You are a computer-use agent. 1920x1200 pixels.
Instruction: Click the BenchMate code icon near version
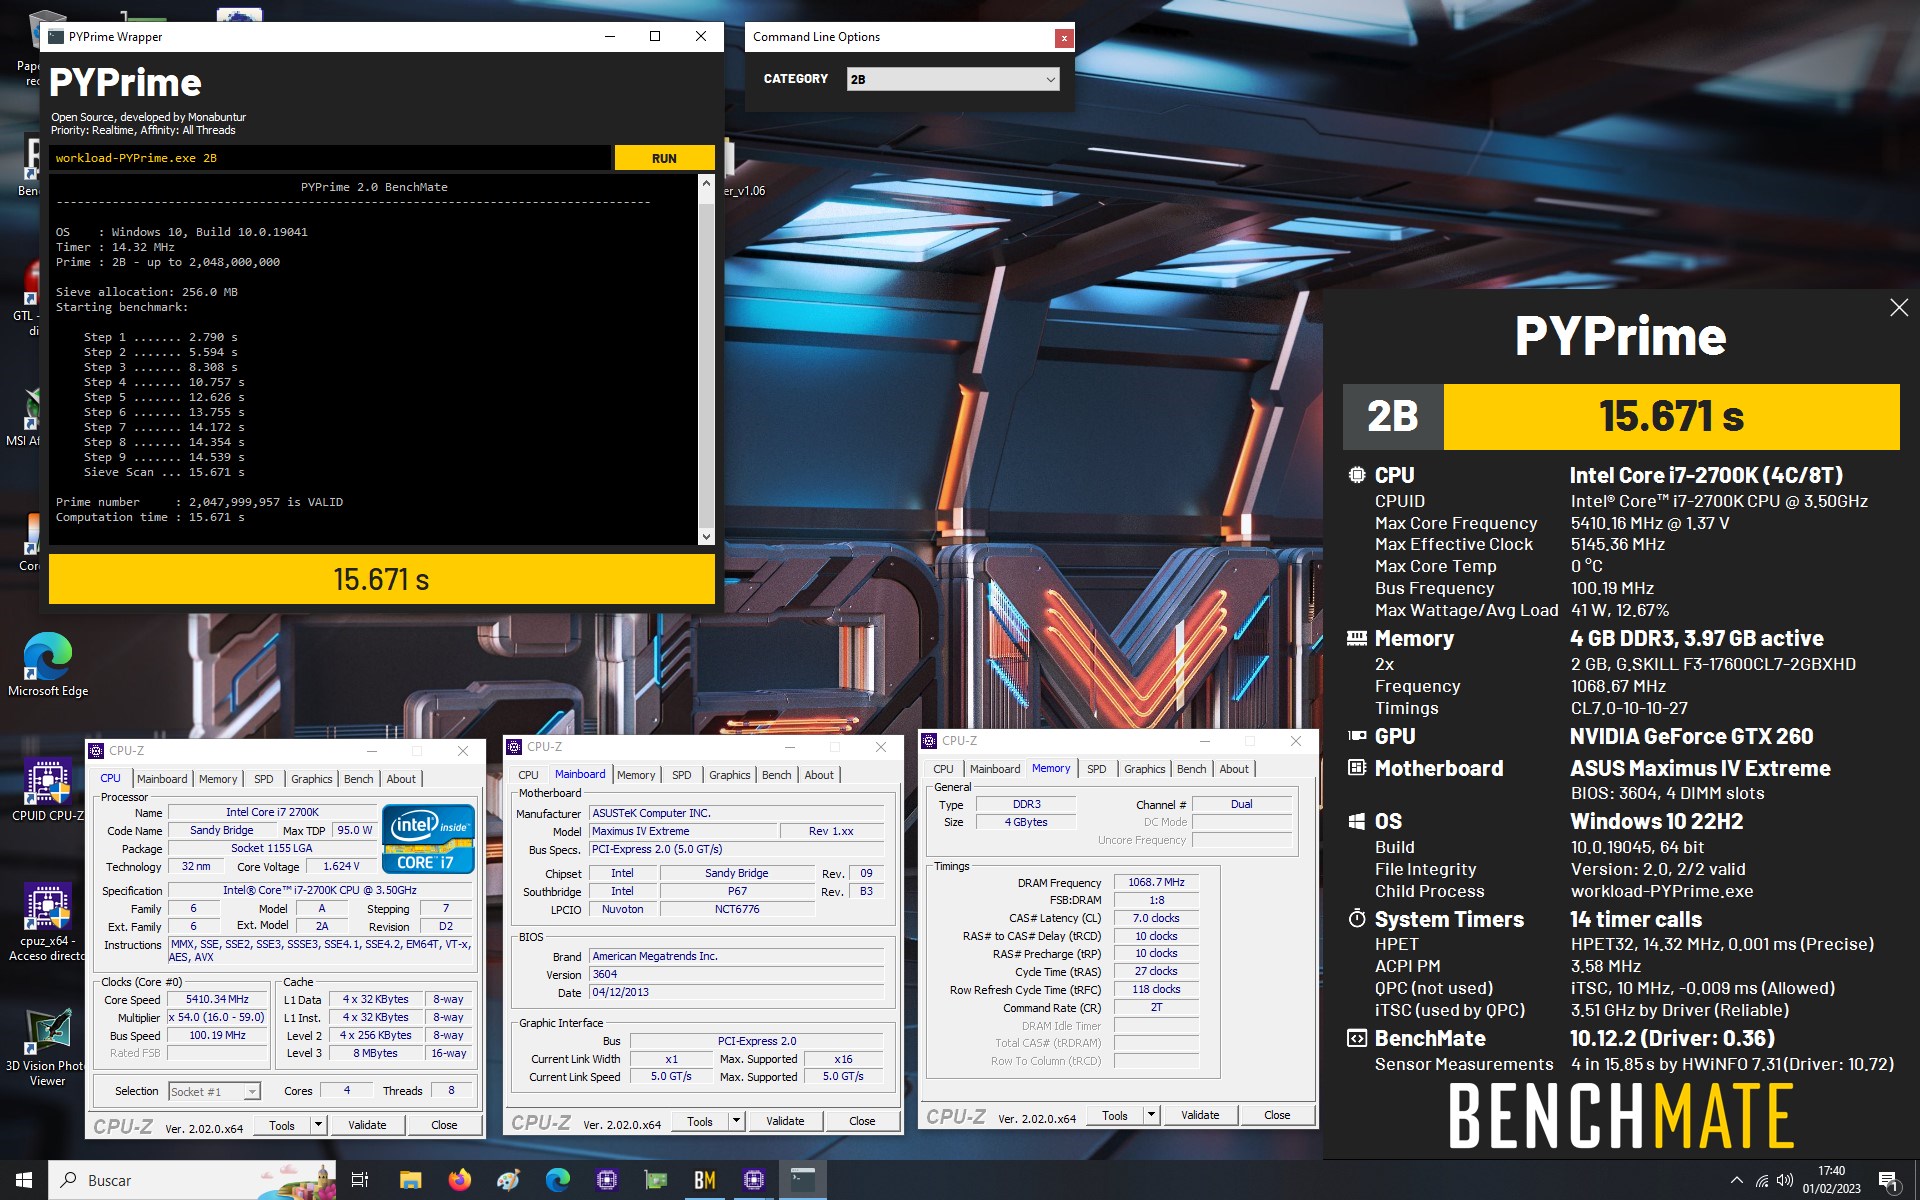click(x=1357, y=1038)
